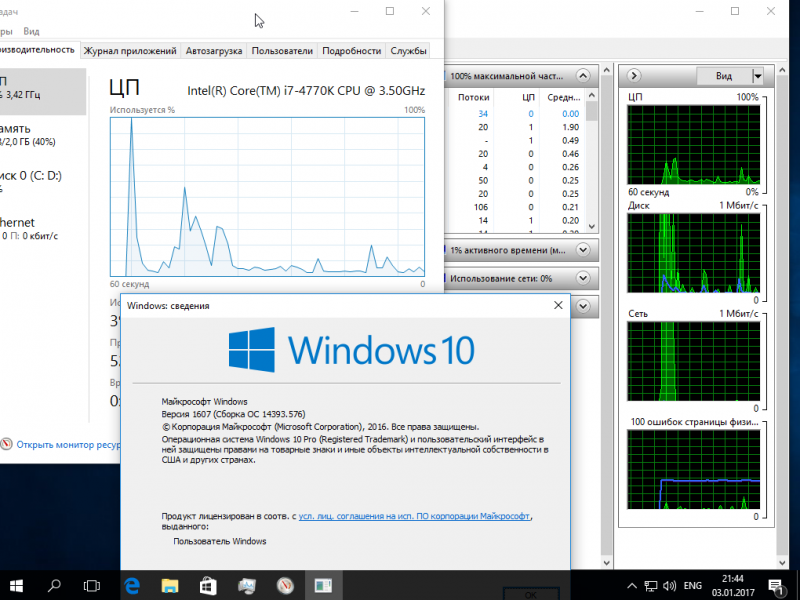Image resolution: width=800 pixels, height=600 pixels.
Task: Switch to Пользователи tab
Action: click(x=282, y=51)
